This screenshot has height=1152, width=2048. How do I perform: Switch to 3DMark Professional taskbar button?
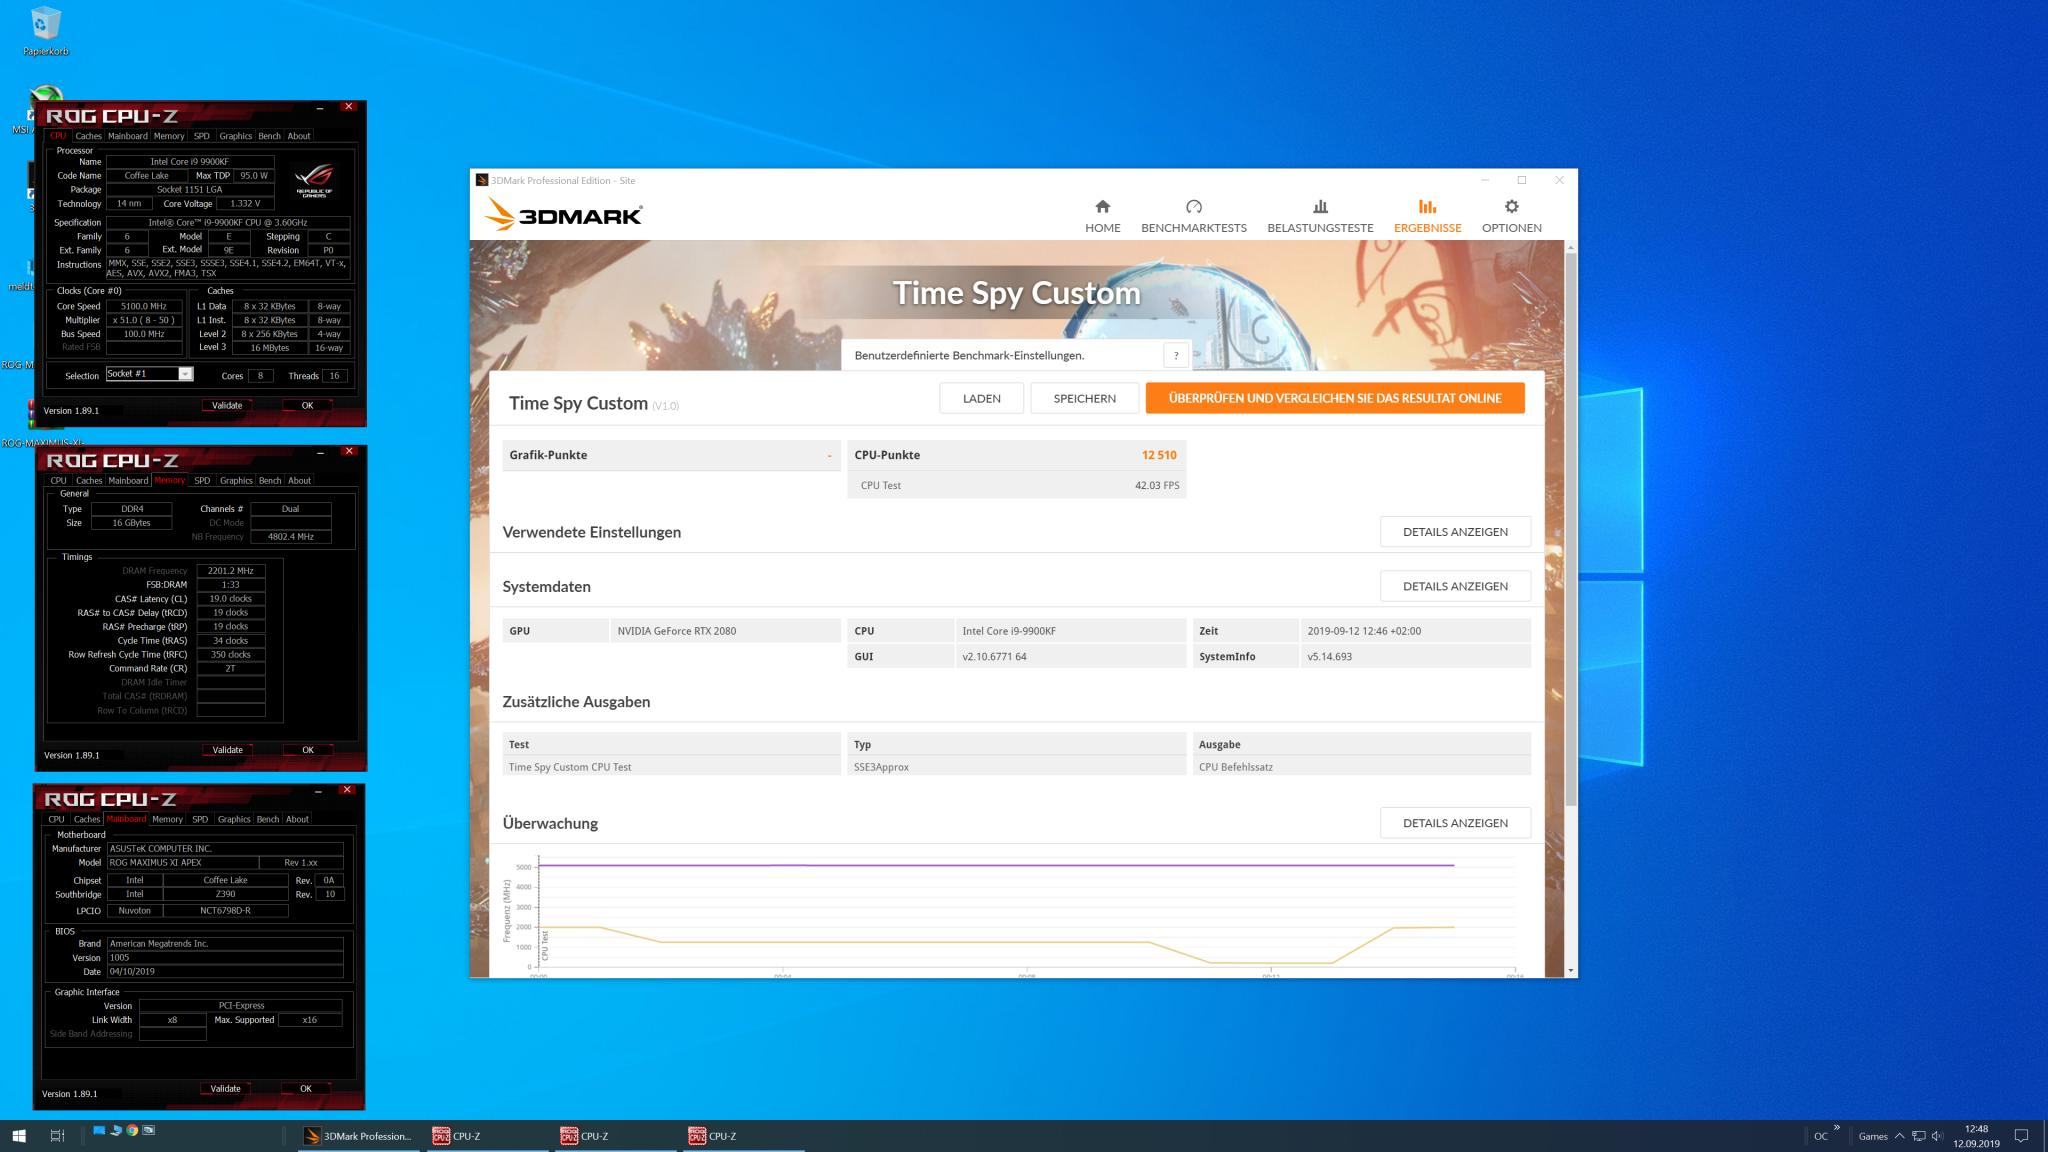pos(359,1136)
